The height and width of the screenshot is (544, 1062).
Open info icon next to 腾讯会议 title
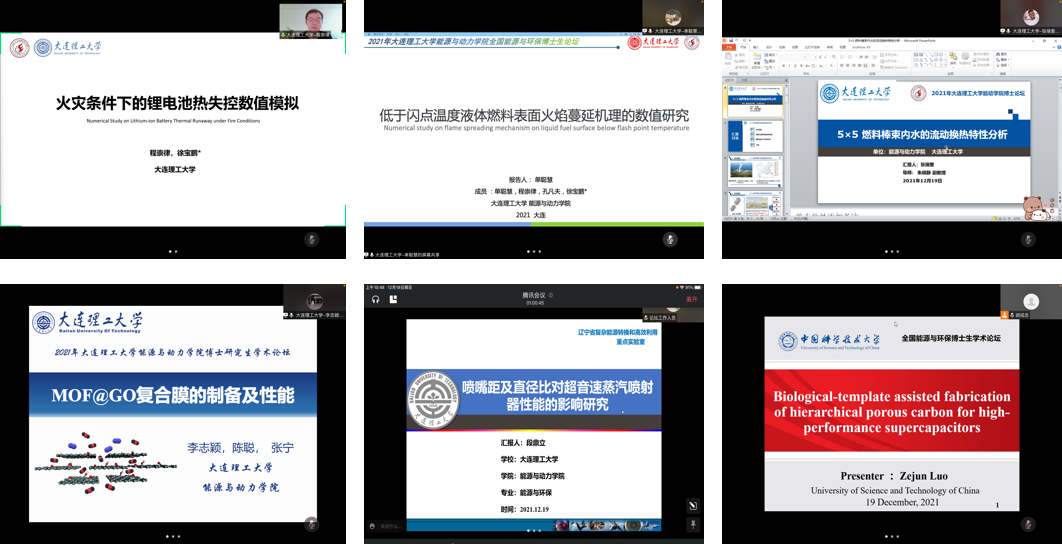pos(551,295)
